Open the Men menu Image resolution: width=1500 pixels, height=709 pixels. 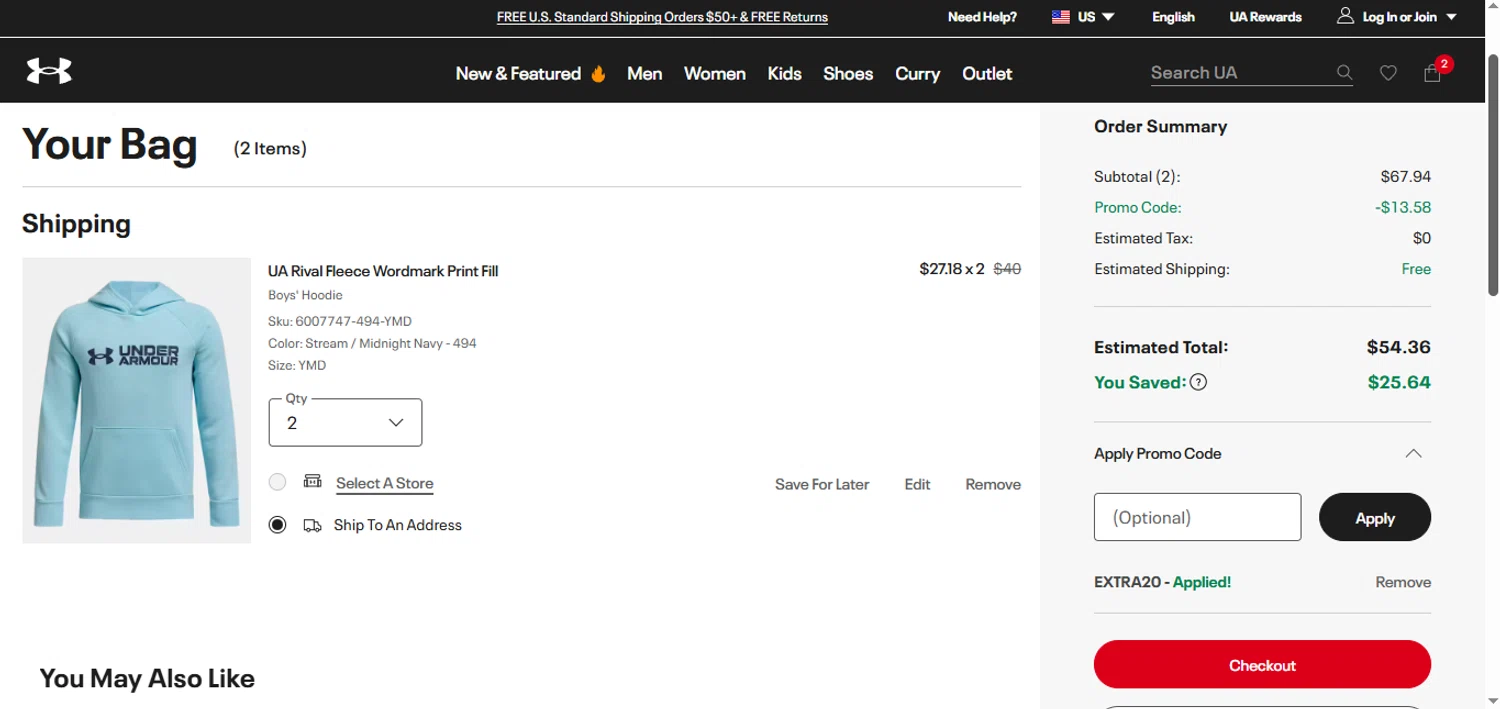[645, 73]
